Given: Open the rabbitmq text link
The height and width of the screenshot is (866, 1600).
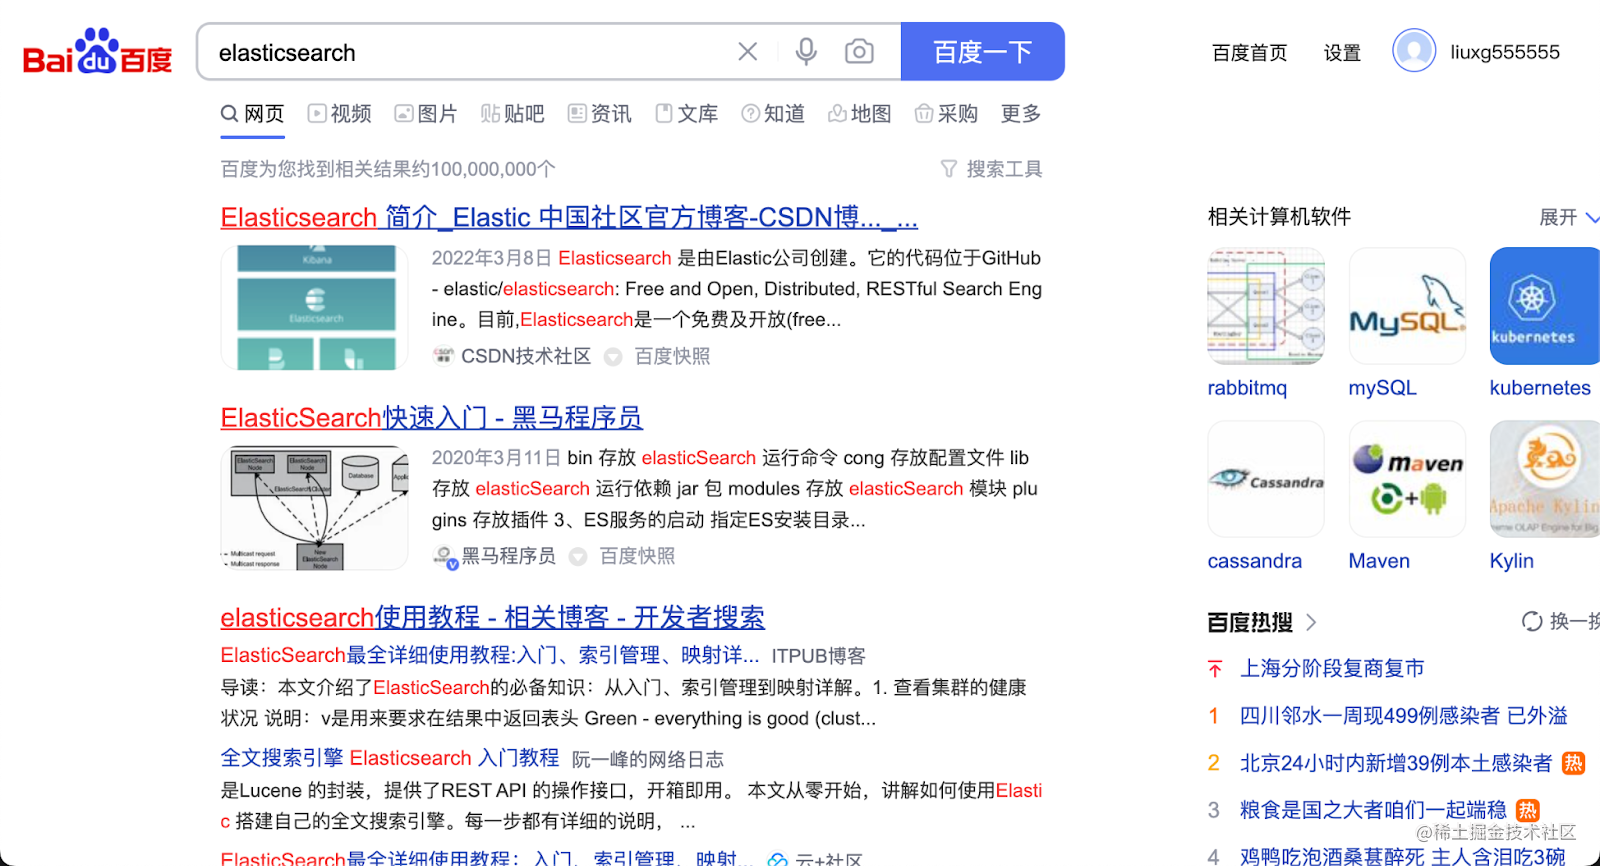Looking at the screenshot, I should pos(1247,388).
